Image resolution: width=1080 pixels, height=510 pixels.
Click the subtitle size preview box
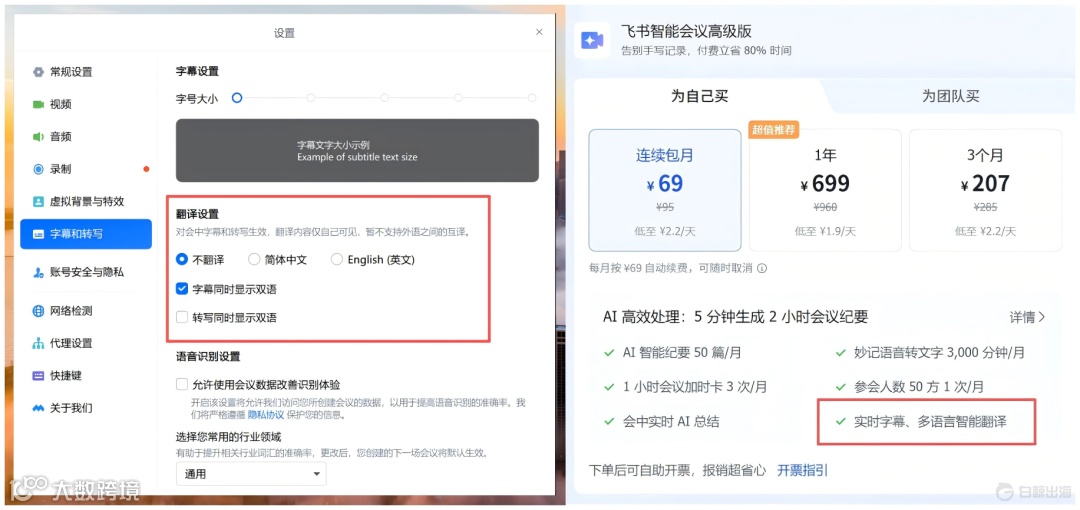(357, 150)
